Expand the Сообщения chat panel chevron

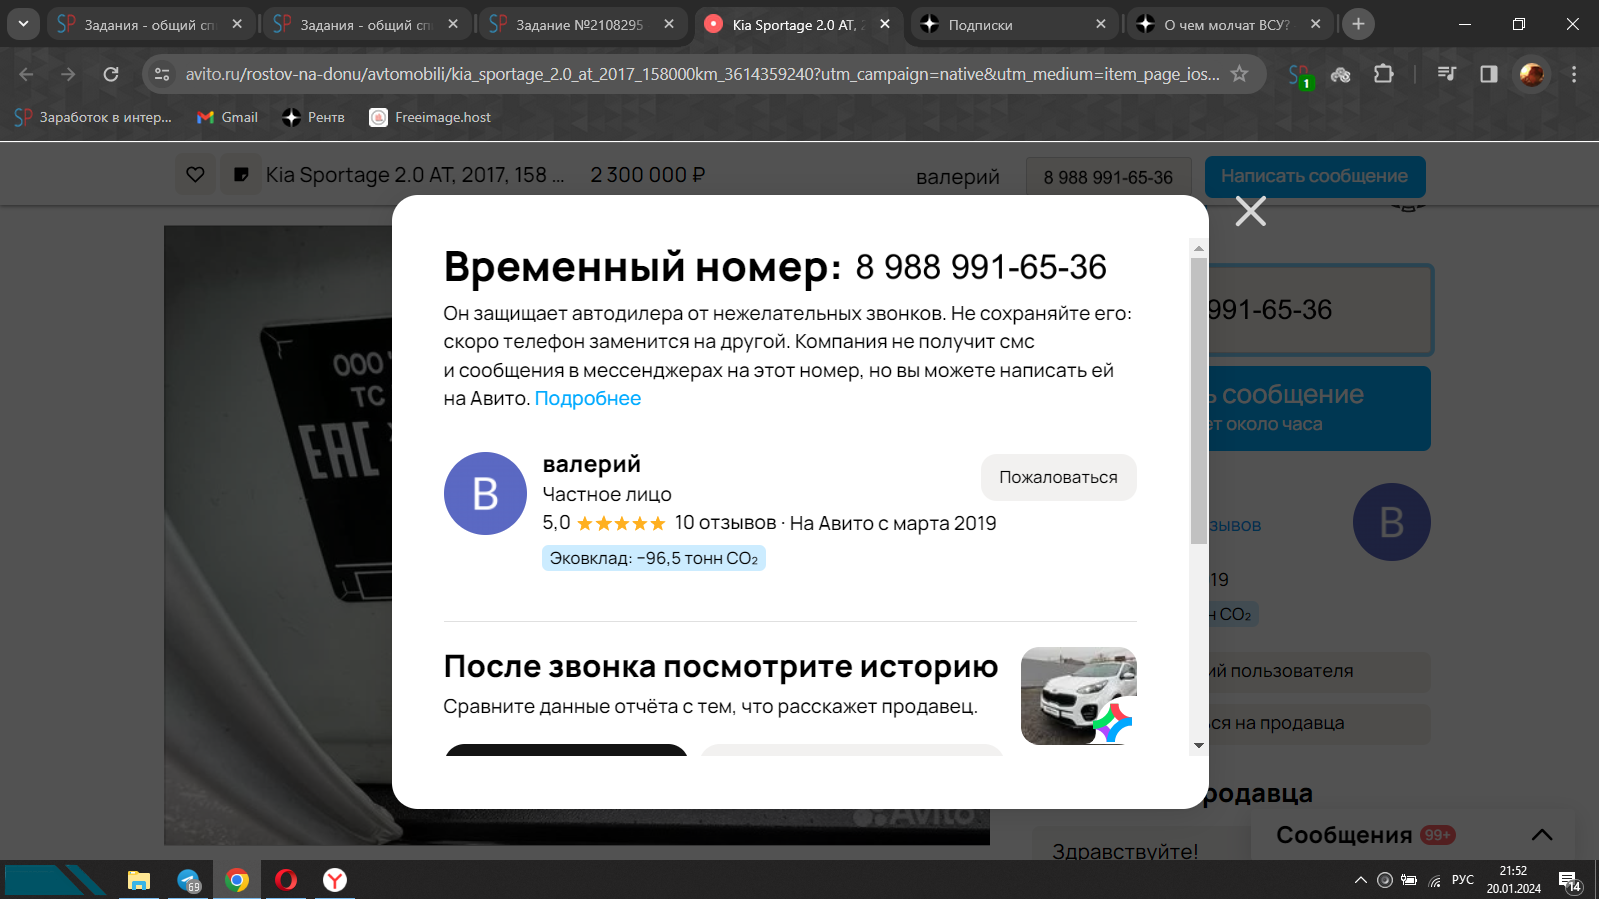[x=1541, y=835]
